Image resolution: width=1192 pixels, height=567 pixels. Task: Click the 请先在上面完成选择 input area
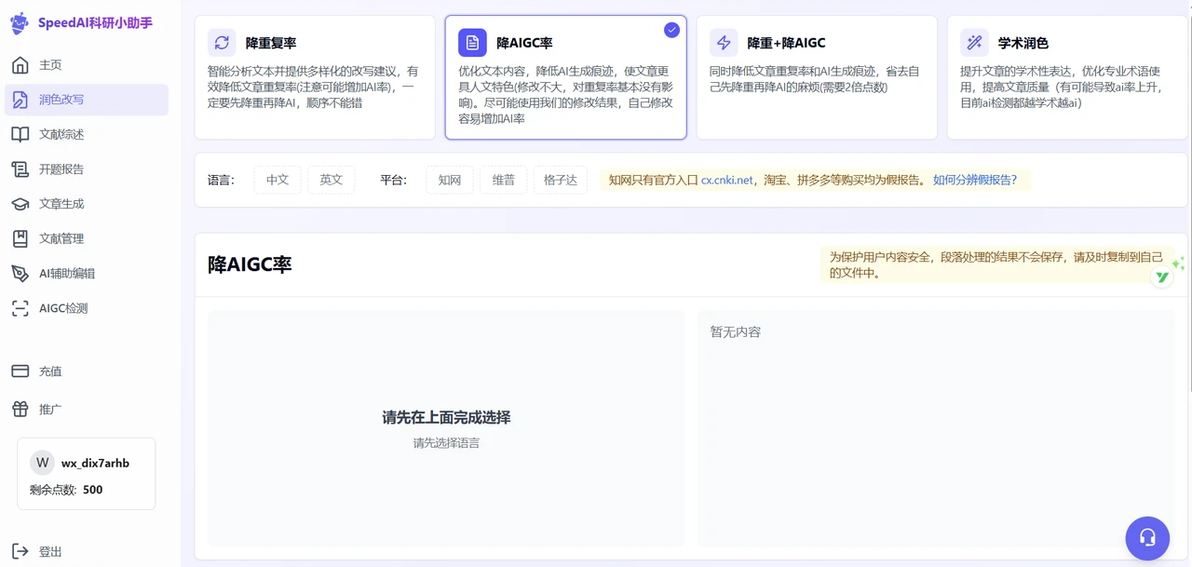(446, 428)
